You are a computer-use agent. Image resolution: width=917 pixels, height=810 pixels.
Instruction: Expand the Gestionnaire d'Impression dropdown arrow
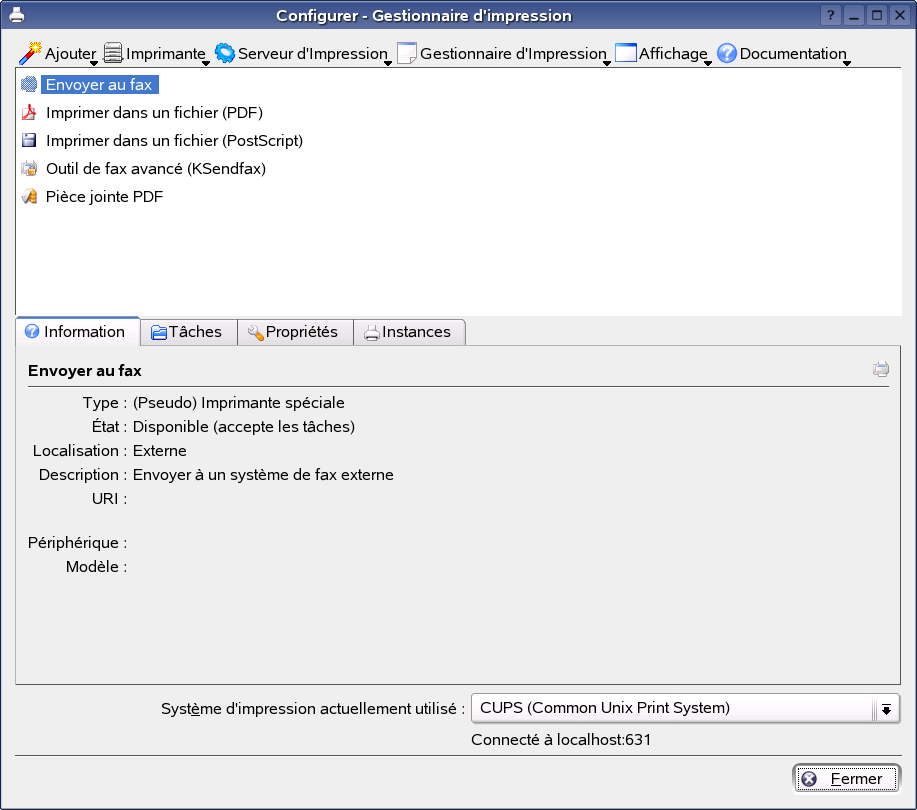(x=606, y=63)
